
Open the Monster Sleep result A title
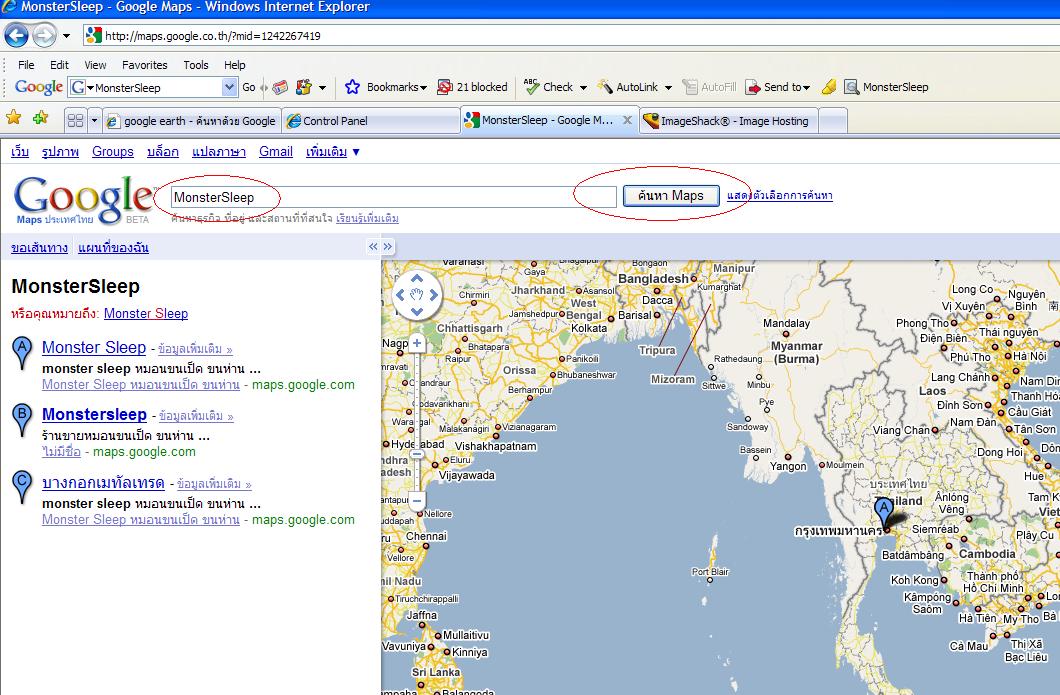tap(94, 348)
